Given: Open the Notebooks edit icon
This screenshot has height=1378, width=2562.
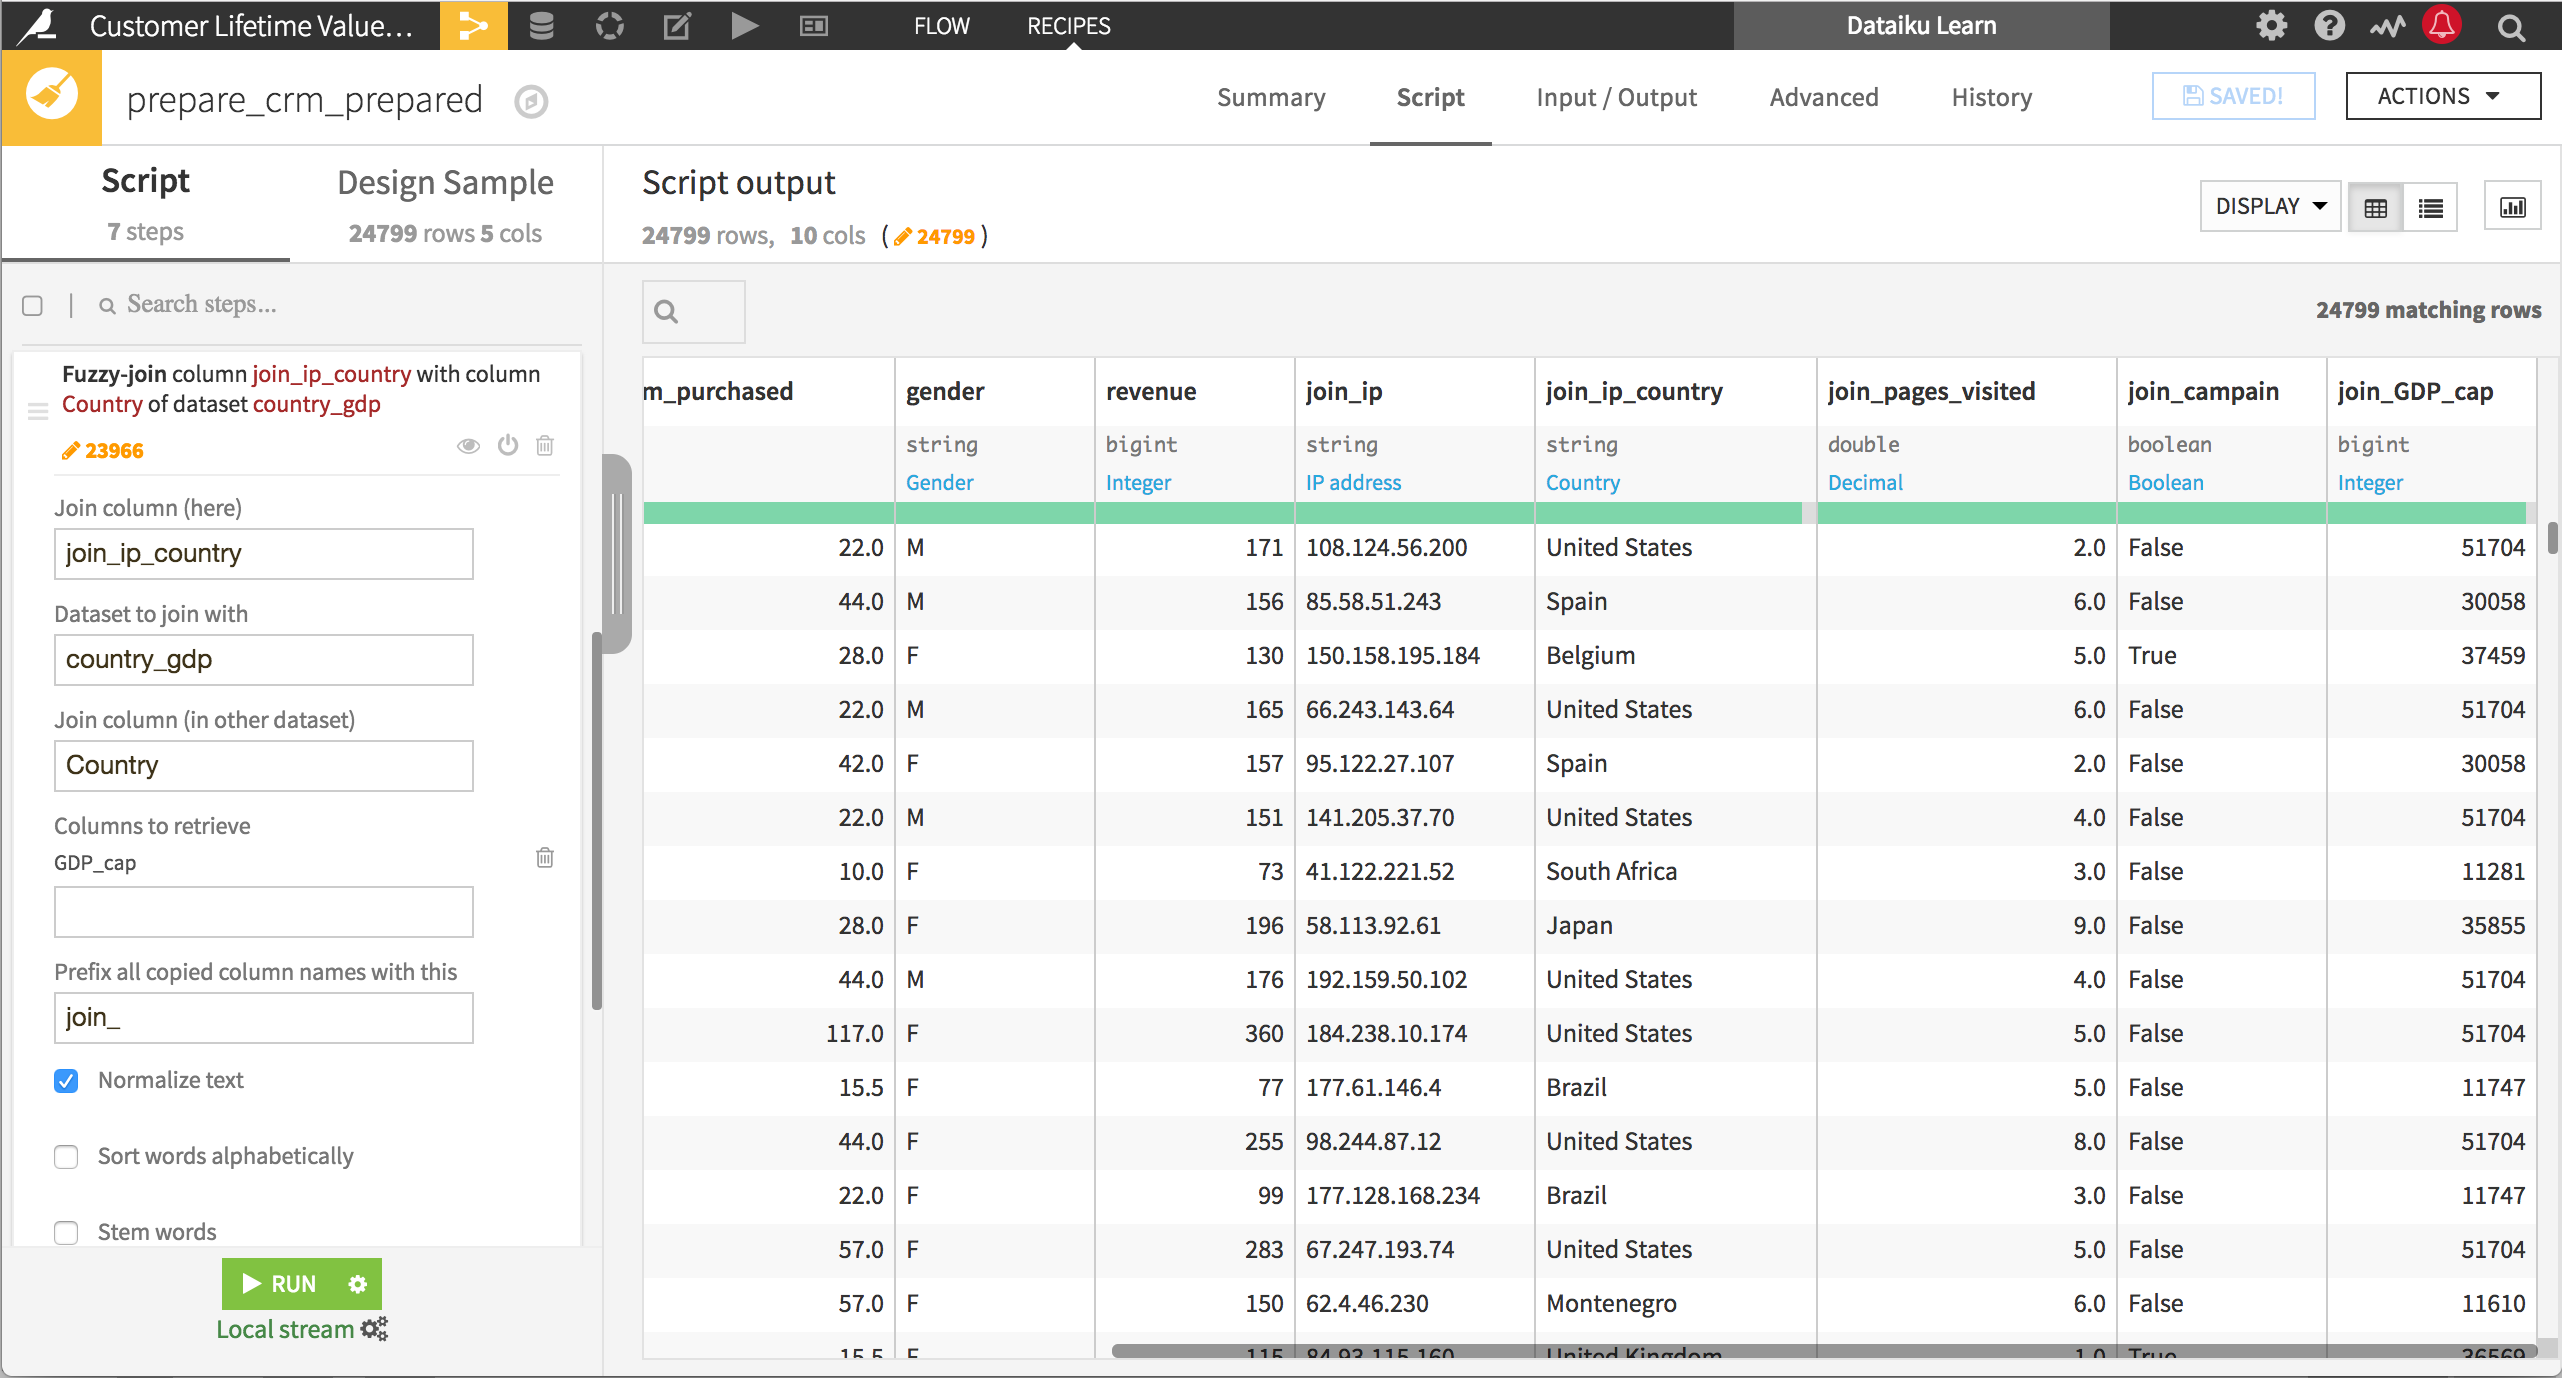Looking at the screenshot, I should pos(677,25).
